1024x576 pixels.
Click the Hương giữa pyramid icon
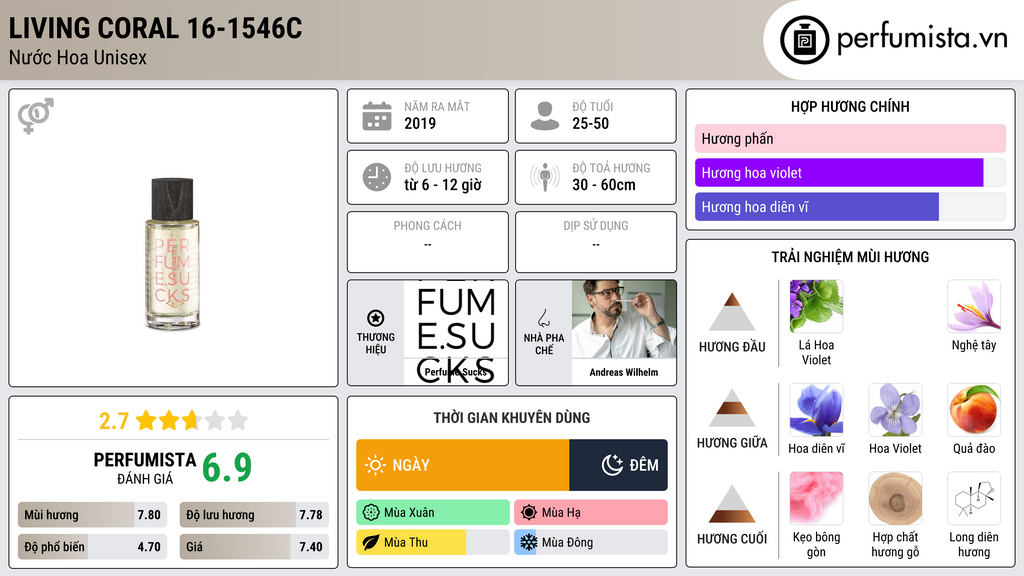(732, 408)
